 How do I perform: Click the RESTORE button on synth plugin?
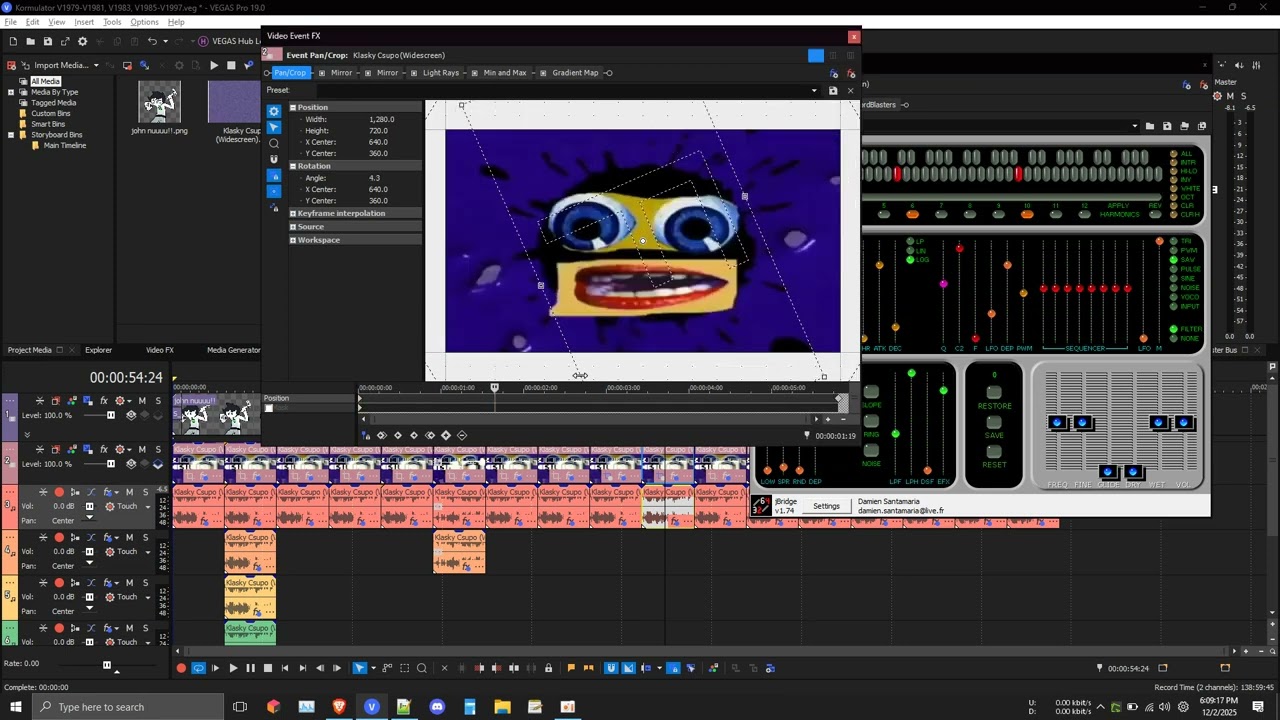tap(994, 392)
